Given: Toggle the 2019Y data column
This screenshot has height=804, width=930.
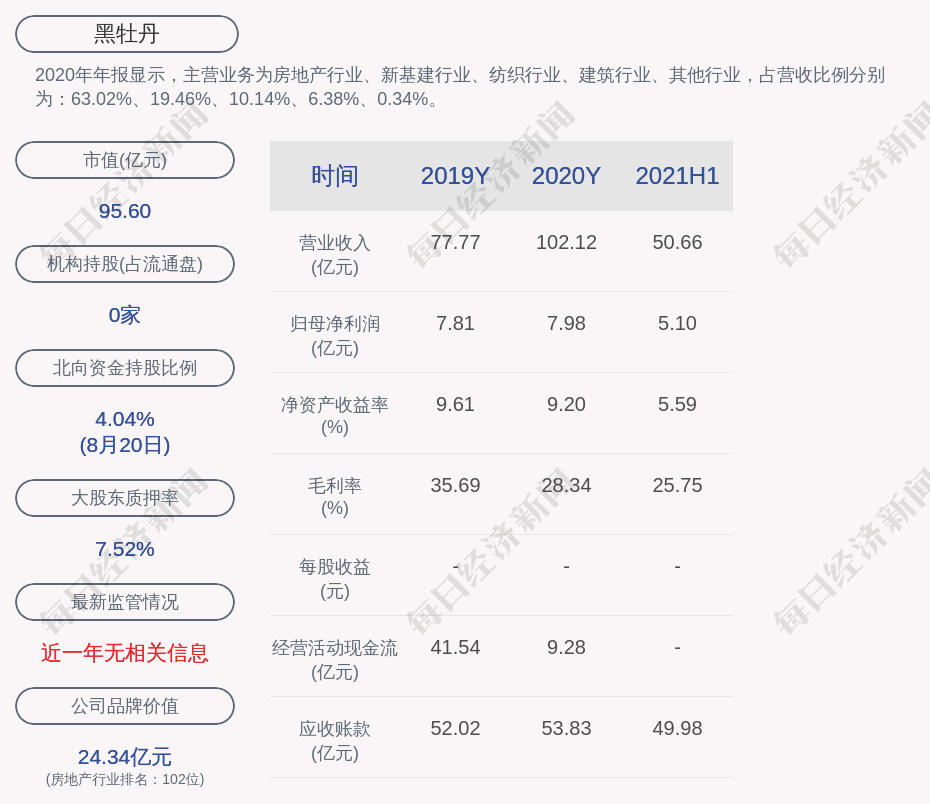Looking at the screenshot, I should [455, 176].
